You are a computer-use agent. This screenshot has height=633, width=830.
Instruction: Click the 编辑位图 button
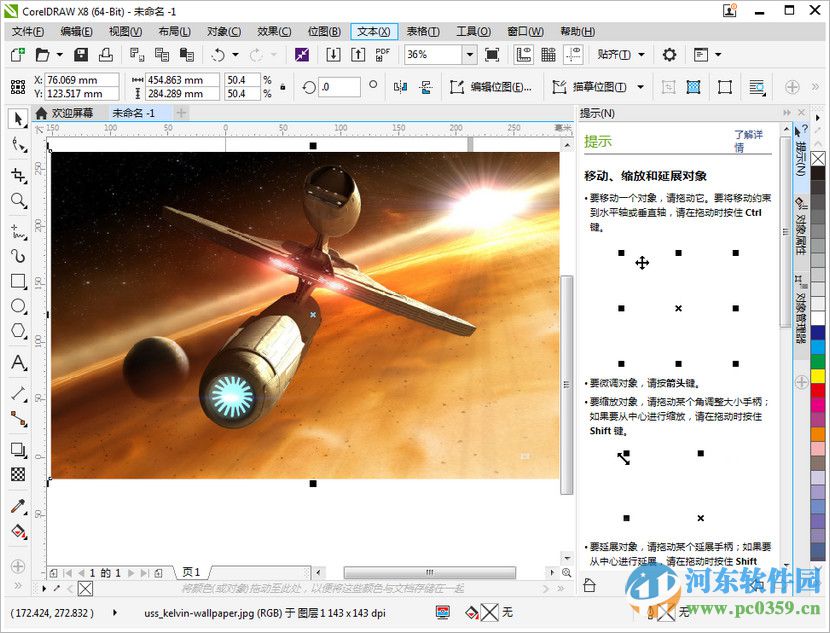(x=500, y=87)
